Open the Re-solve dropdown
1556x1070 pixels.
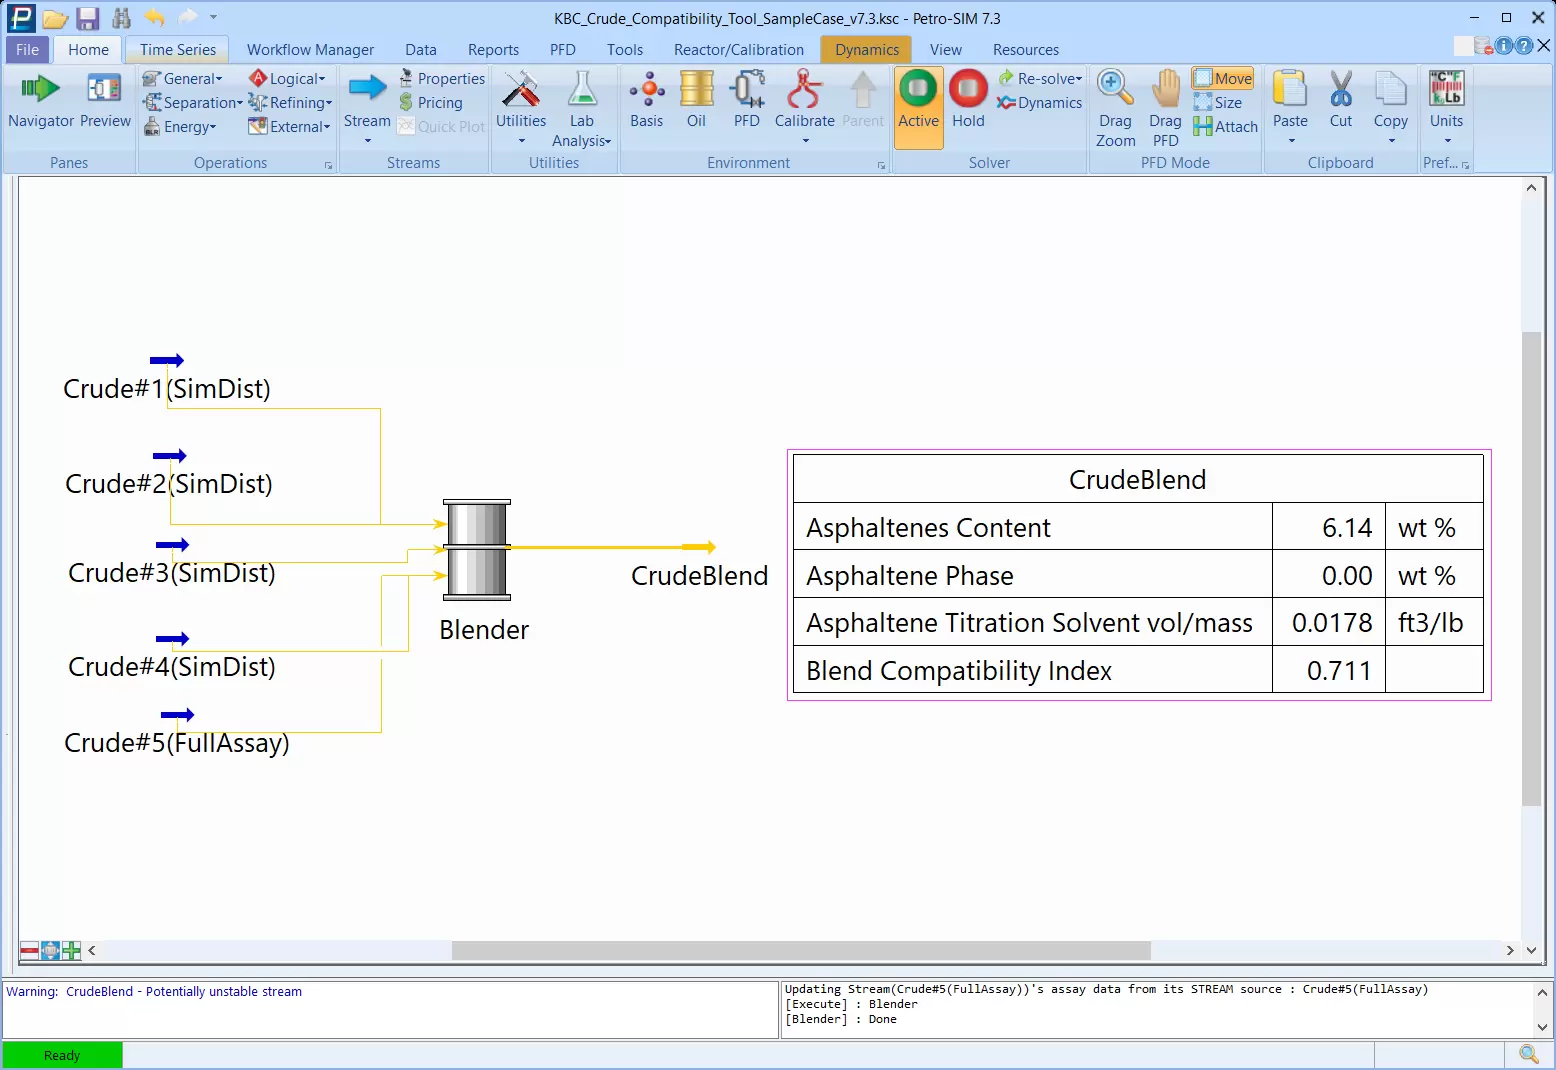(x=1040, y=78)
